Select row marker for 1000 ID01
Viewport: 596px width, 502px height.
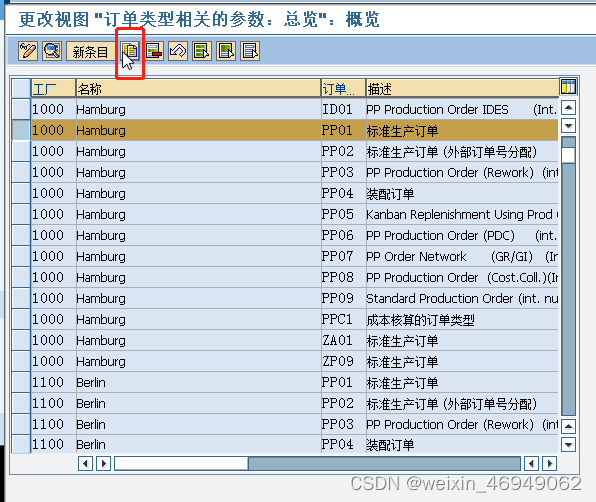pyautogui.click(x=21, y=109)
